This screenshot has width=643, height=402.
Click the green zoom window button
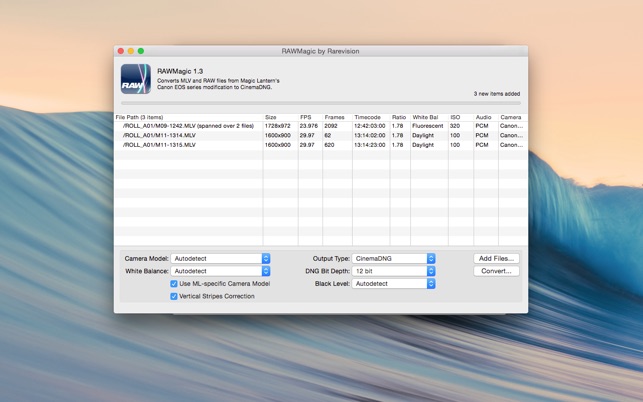141,51
